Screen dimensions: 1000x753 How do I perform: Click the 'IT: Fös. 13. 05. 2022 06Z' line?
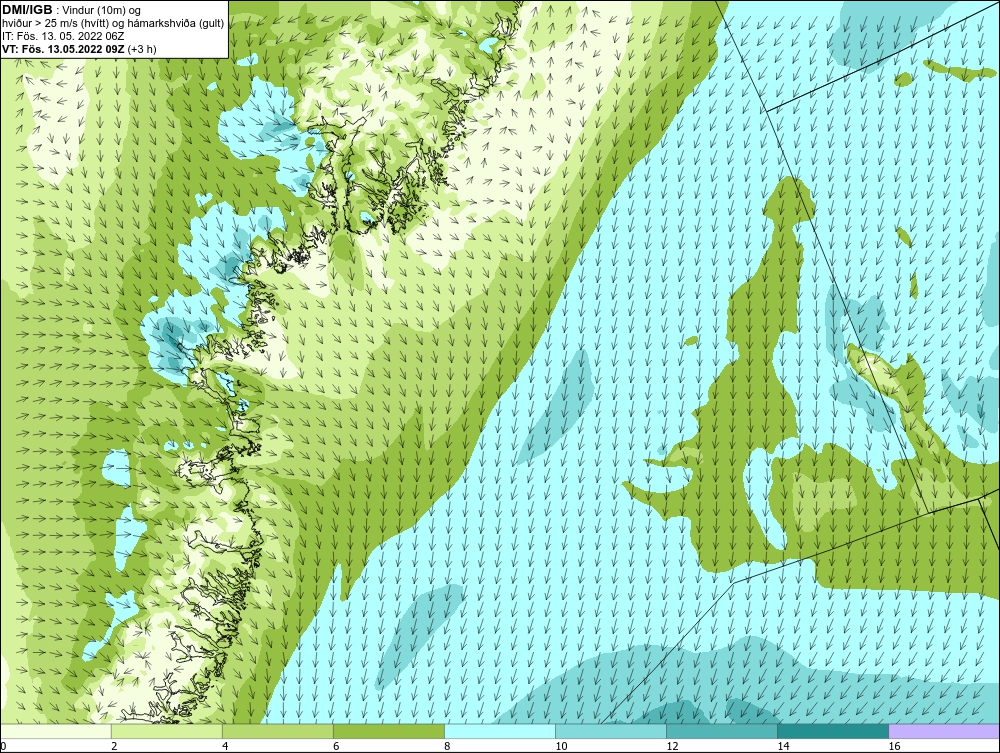(63, 36)
